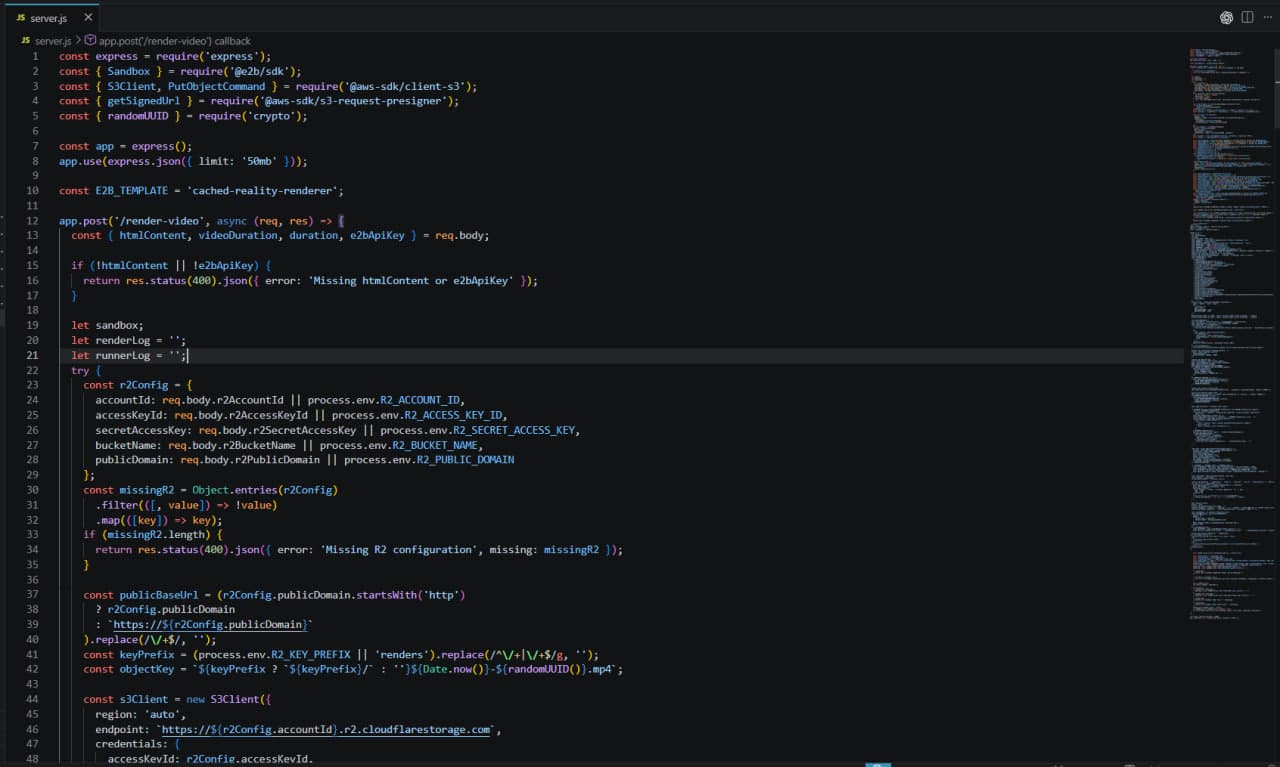Follow the r2.cloudflarestorage.com endpoint link
The image size is (1280, 767).
pyautogui.click(x=328, y=730)
